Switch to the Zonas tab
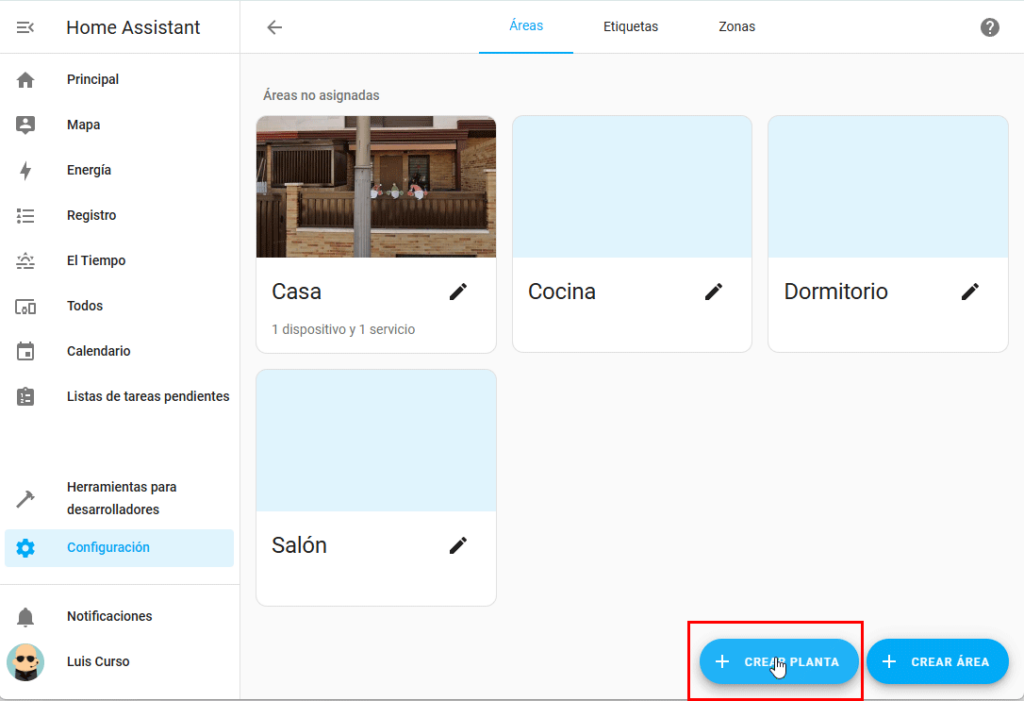The width and height of the screenshot is (1024, 701). click(x=736, y=27)
